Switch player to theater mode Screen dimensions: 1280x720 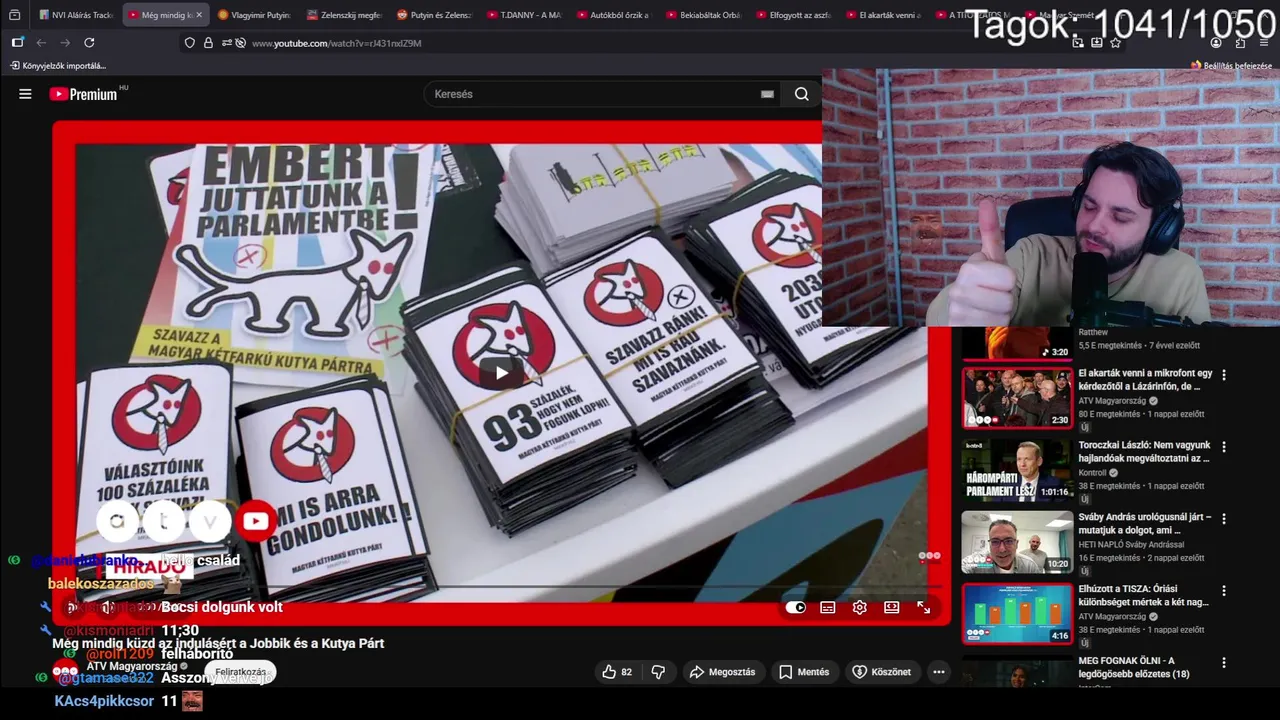891,607
